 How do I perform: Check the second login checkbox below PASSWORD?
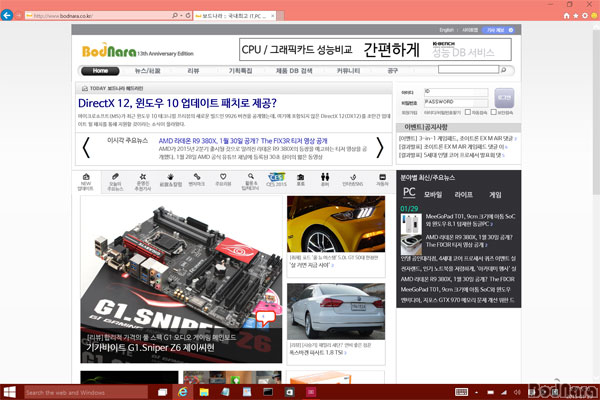coord(494,112)
